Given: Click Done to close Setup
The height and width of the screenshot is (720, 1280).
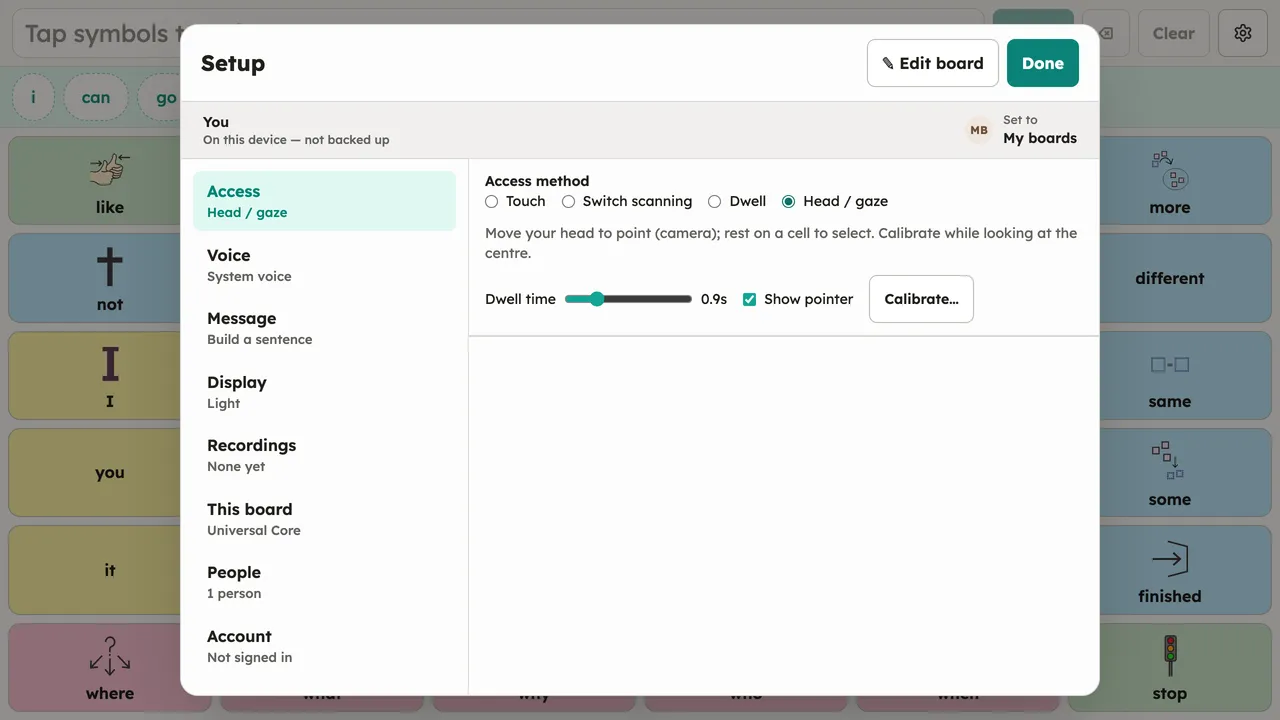Looking at the screenshot, I should [x=1042, y=63].
